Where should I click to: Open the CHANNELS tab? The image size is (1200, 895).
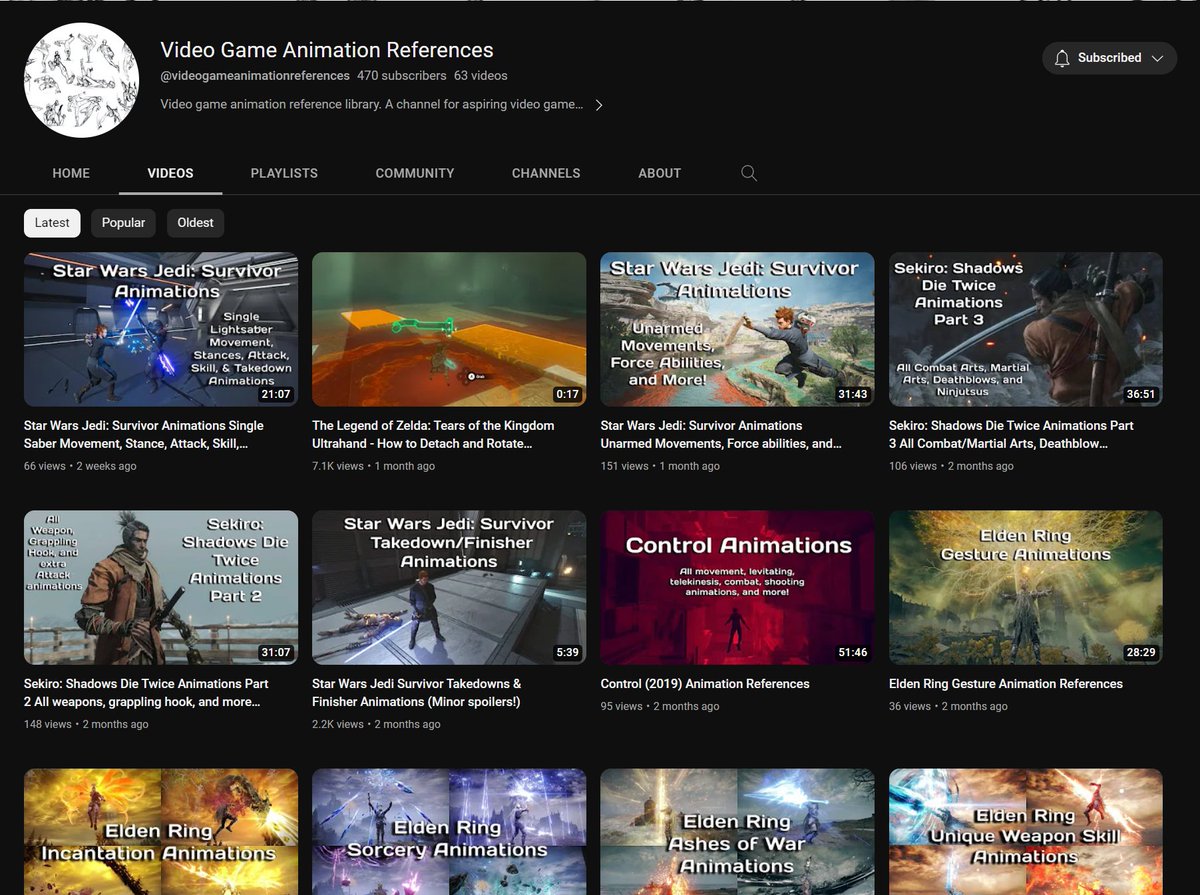click(x=546, y=173)
